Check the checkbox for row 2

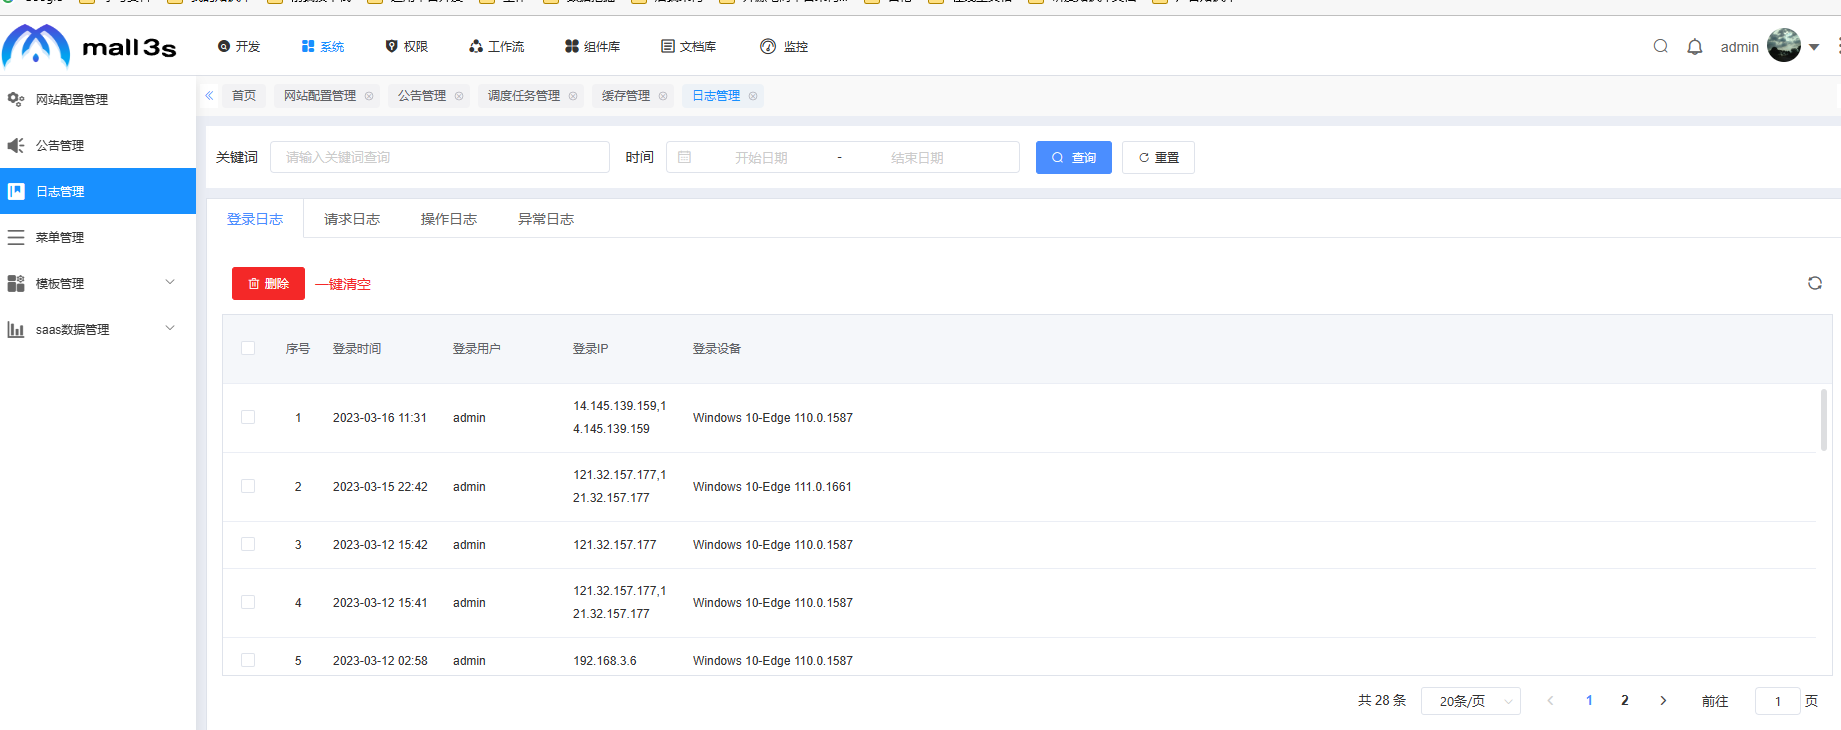pos(248,486)
